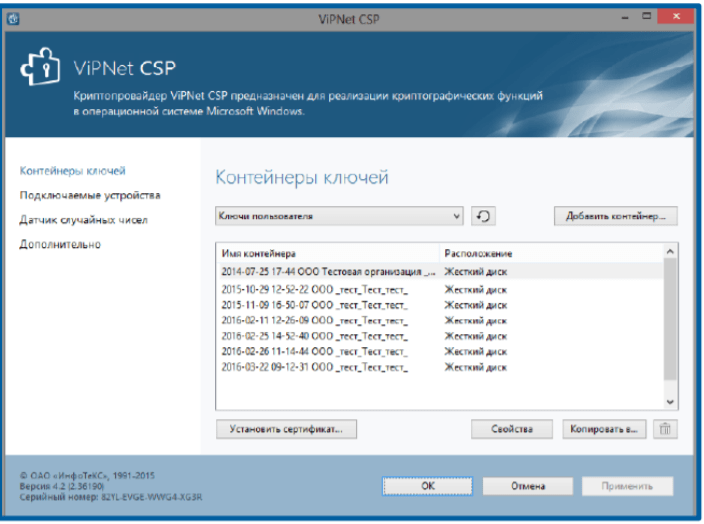Open the Контейнеры ключей section
Image resolution: width=704 pixels, height=524 pixels.
point(72,171)
